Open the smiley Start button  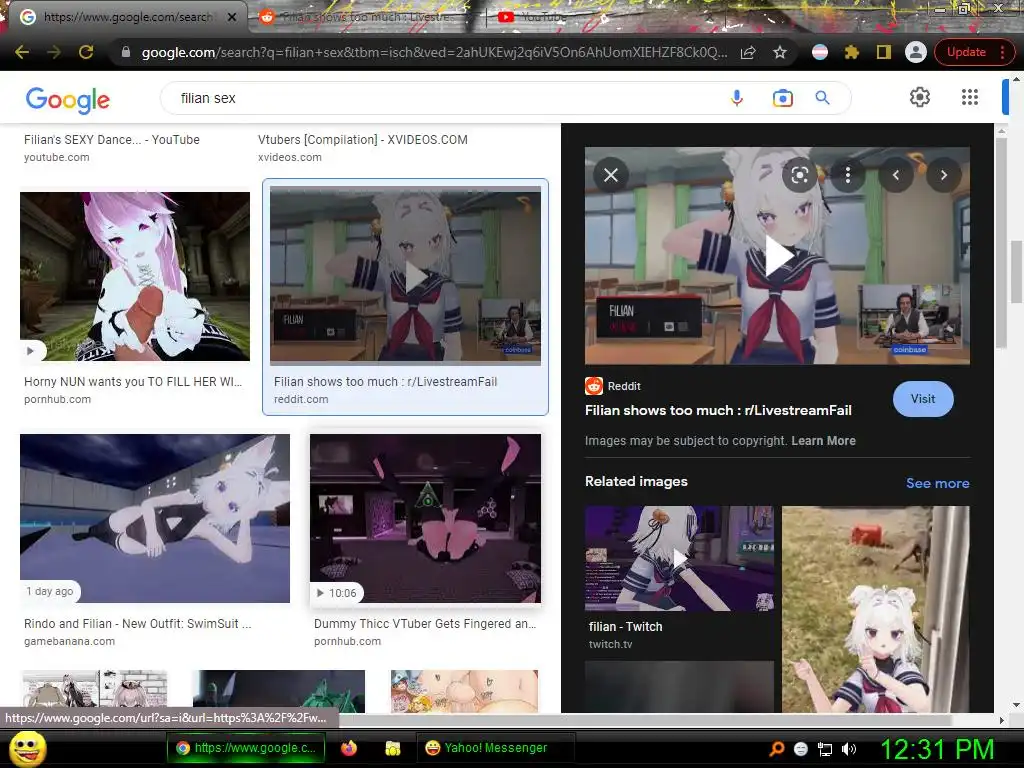coord(27,748)
